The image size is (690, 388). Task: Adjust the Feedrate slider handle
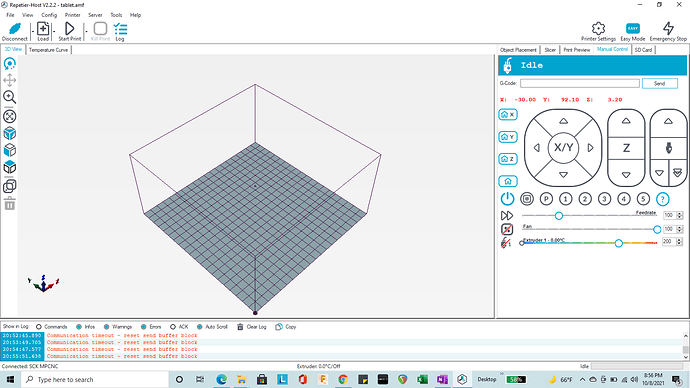558,216
